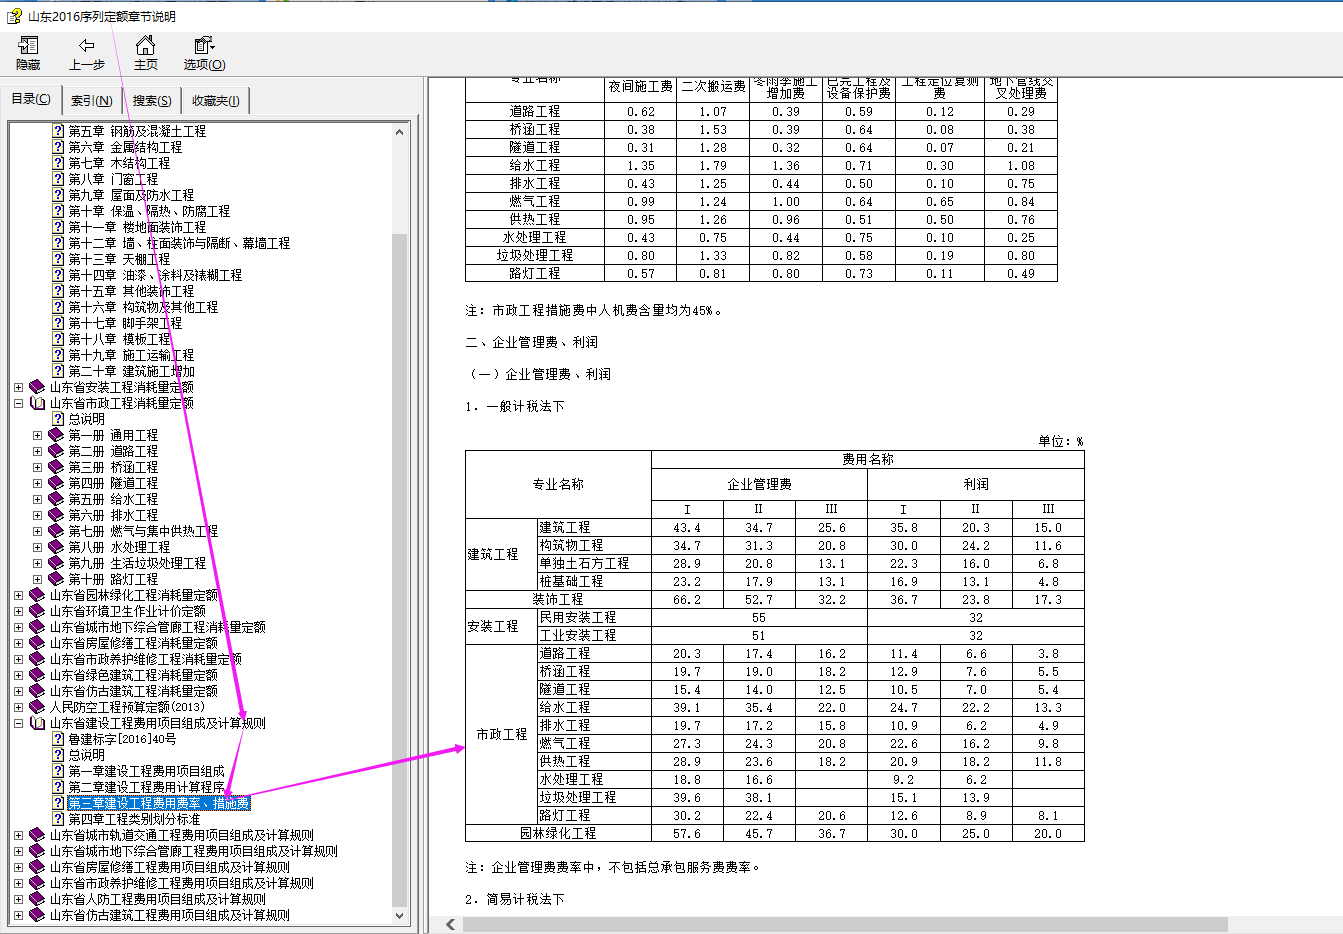The width and height of the screenshot is (1343, 934).
Task: Switch to the 搜索(S) tab
Action: 152,100
